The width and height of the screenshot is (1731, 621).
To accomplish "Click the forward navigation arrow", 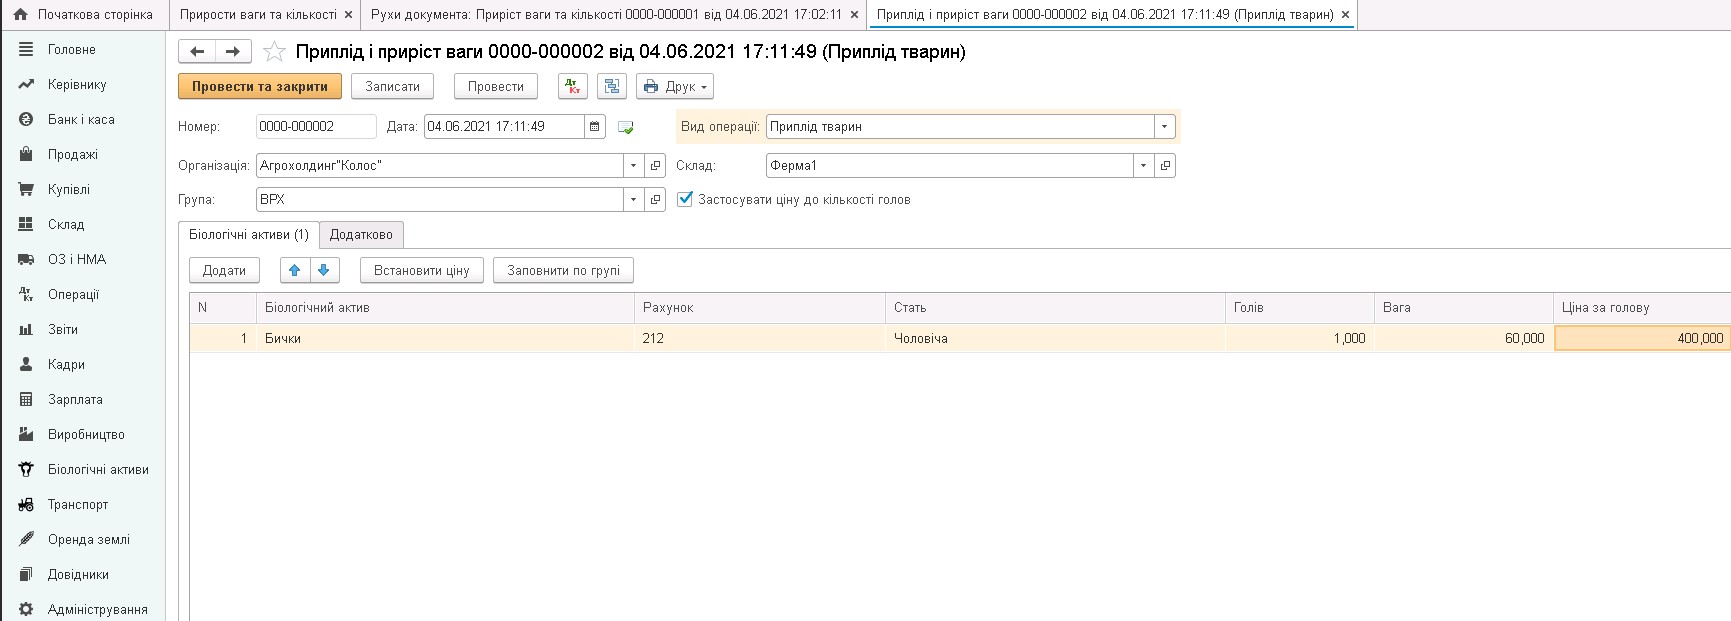I will (232, 52).
